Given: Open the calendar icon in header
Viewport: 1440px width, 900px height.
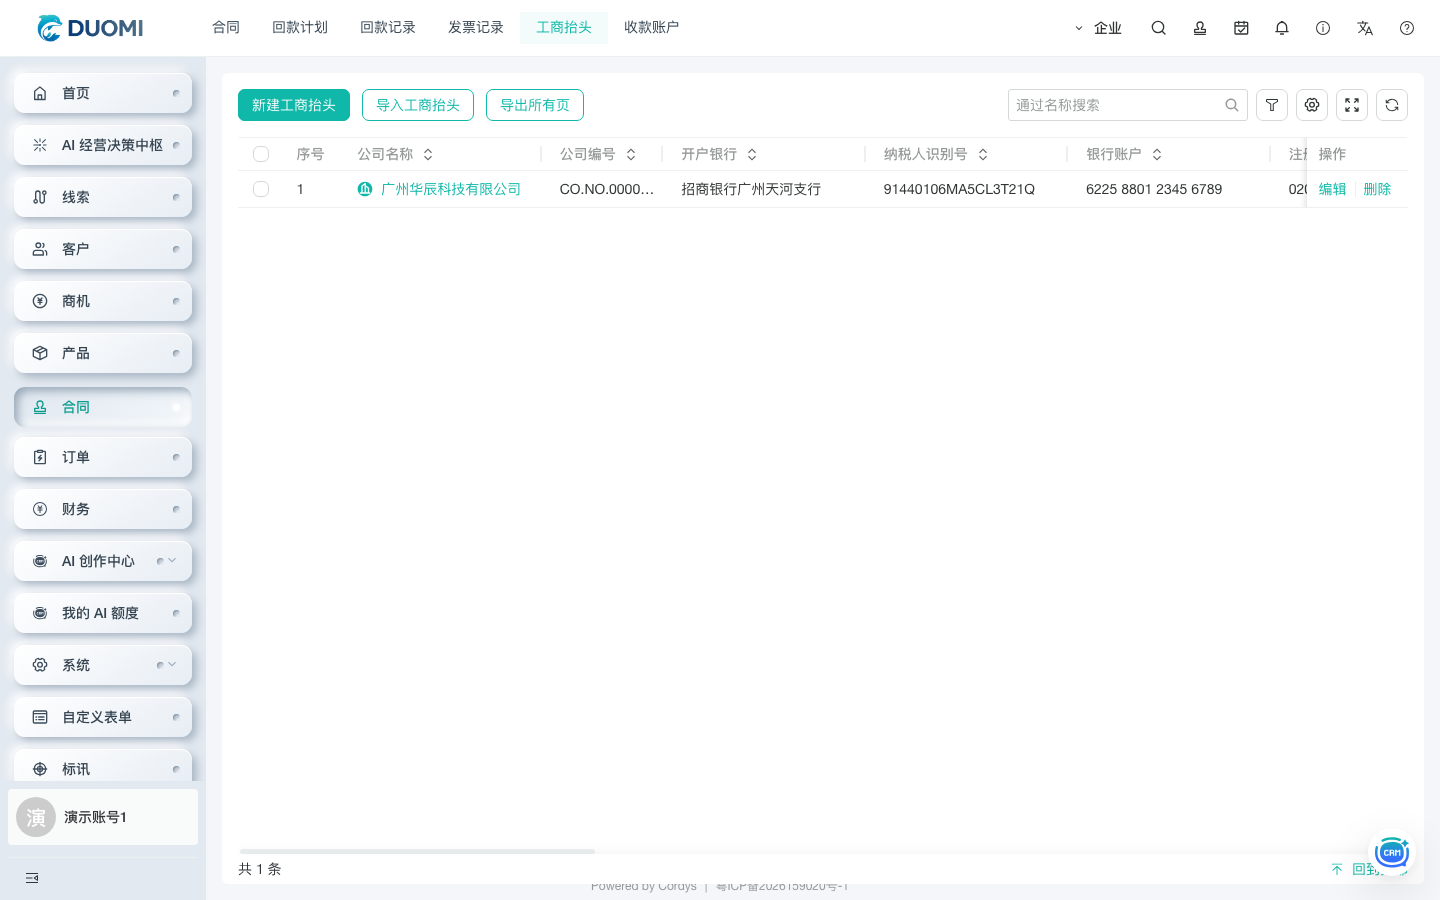Looking at the screenshot, I should (x=1241, y=28).
